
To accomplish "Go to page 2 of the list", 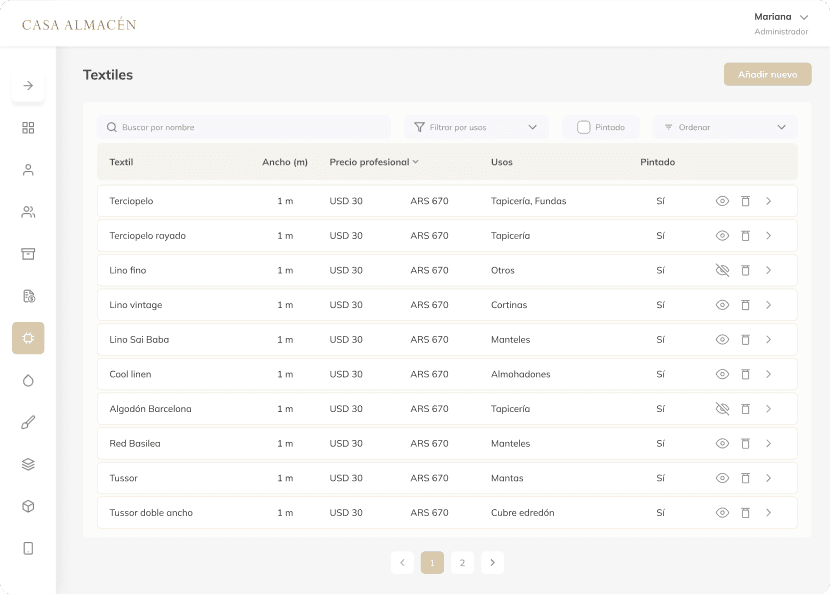I will [x=462, y=563].
